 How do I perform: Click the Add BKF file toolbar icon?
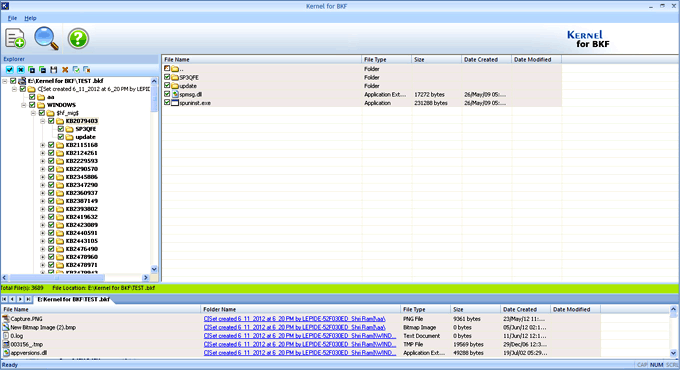click(15, 38)
